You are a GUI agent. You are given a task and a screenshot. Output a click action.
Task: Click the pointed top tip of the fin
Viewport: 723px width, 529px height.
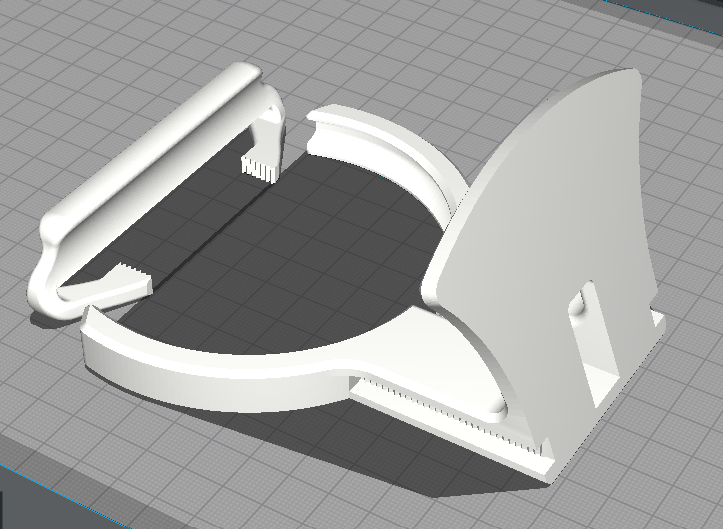click(x=630, y=75)
